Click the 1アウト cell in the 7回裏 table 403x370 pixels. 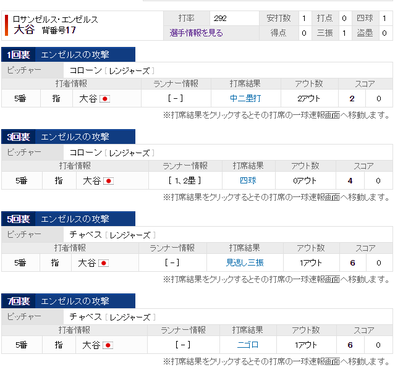306,345
